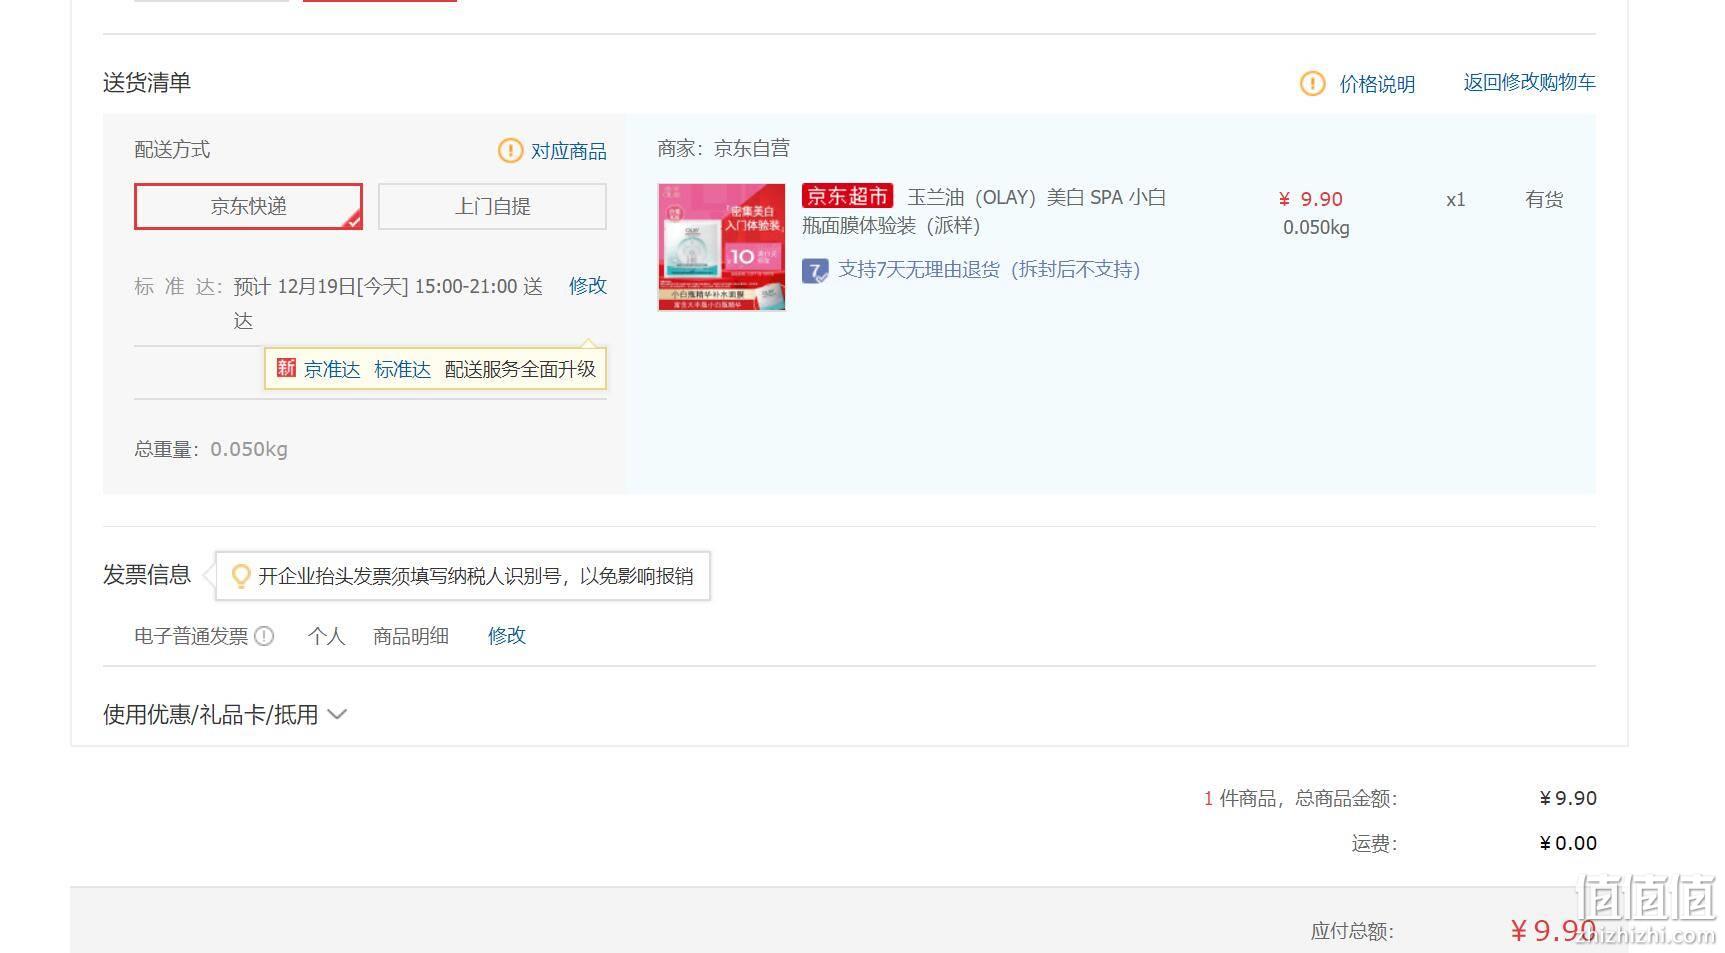Select 京东快递 delivery method
Screen dimensions: 1725x953
[x=248, y=206]
